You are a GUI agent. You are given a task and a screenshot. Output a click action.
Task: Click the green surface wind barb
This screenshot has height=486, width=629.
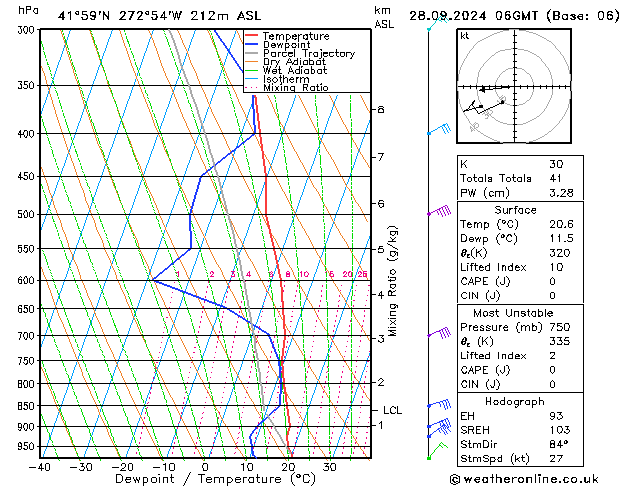pos(437,450)
